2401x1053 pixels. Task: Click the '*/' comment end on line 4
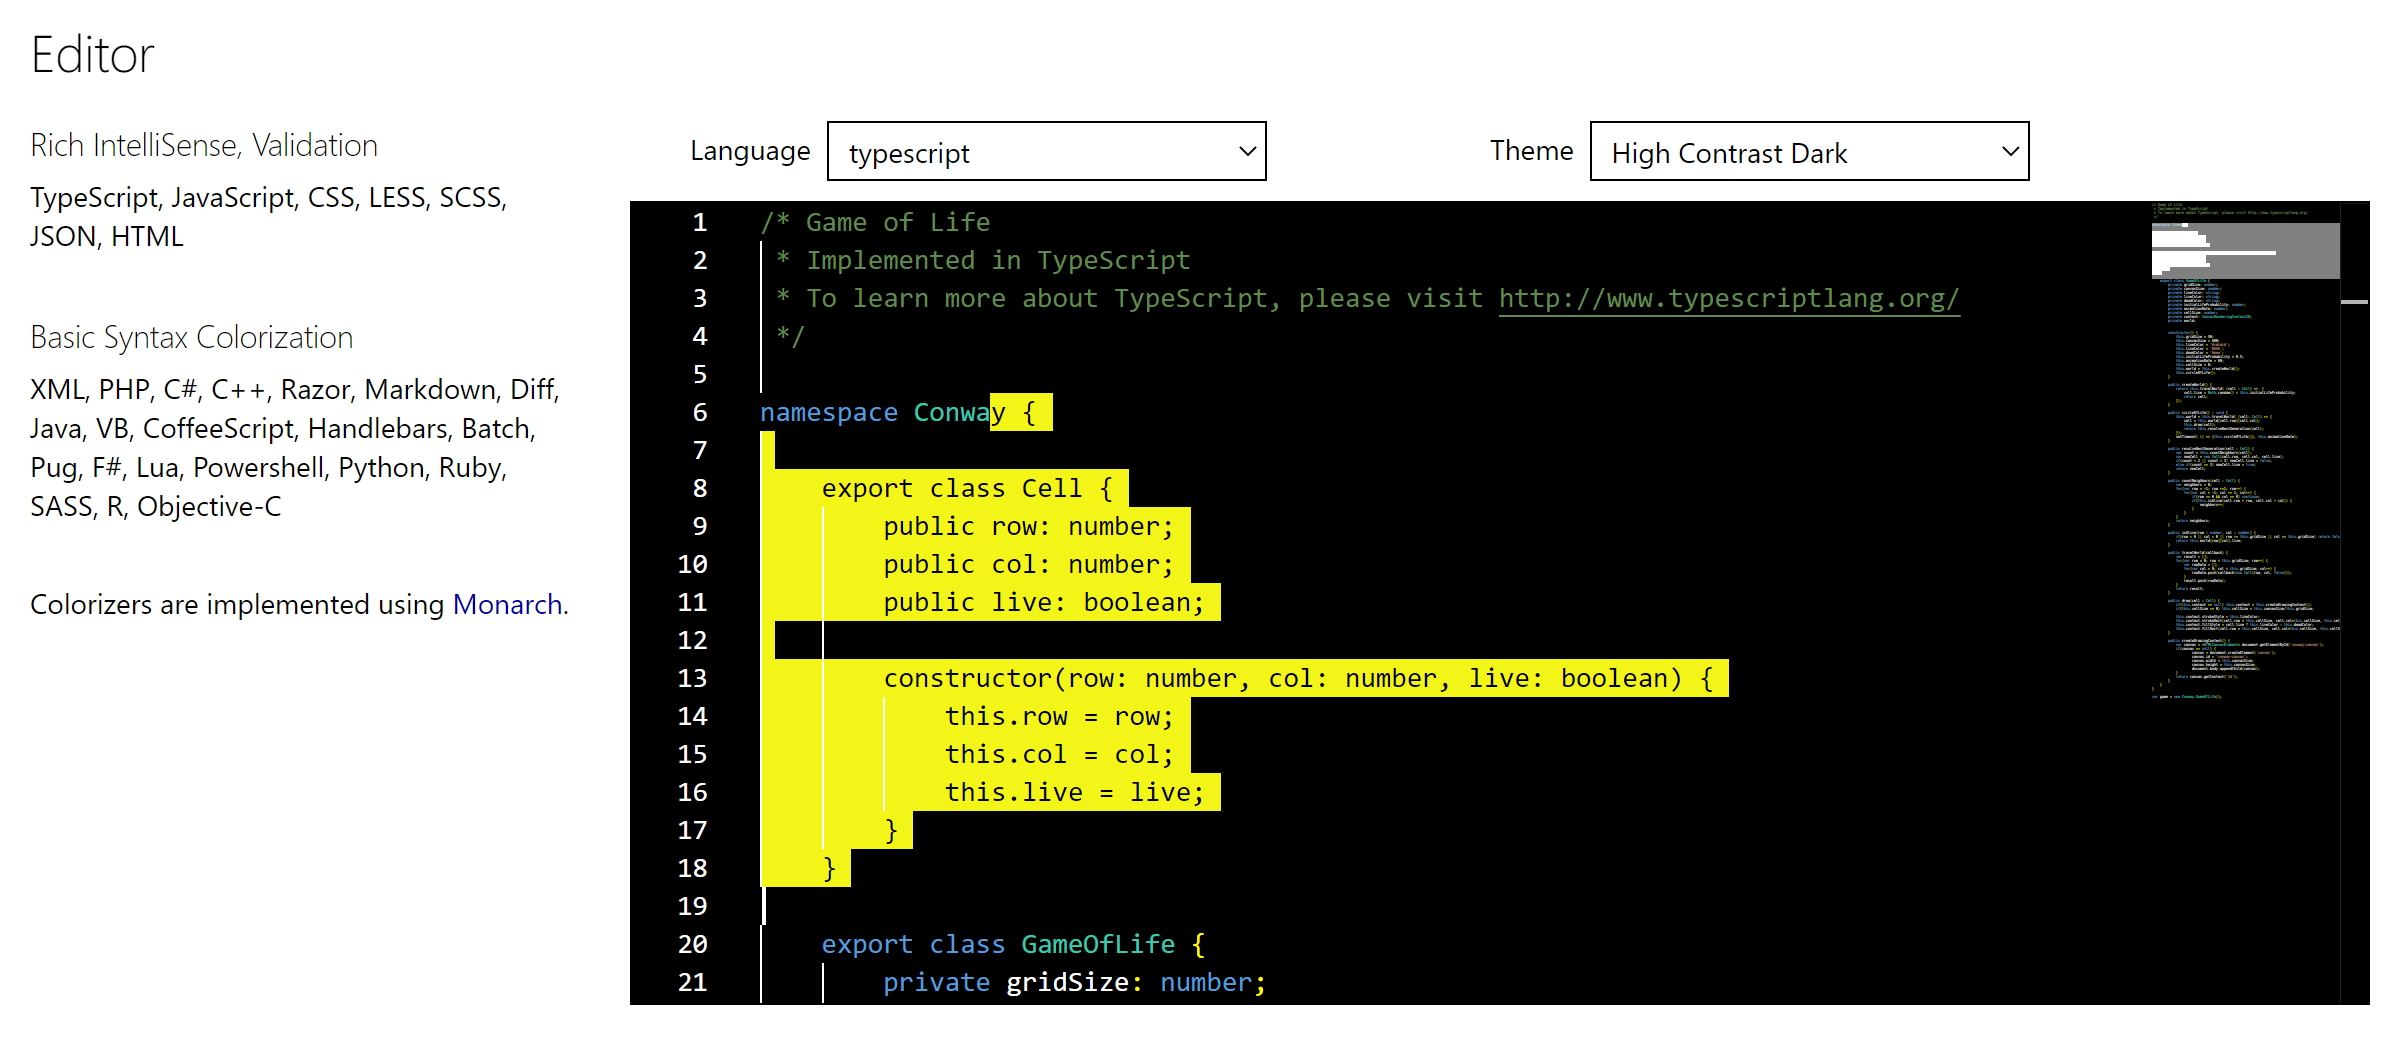(790, 337)
